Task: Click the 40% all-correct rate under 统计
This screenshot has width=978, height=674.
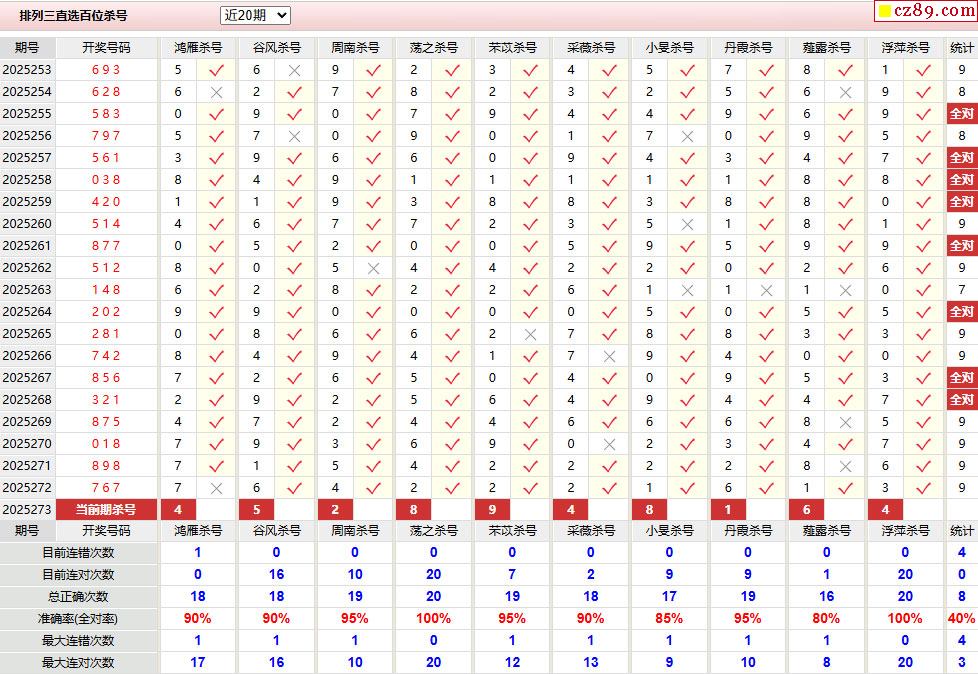Action: click(x=961, y=619)
